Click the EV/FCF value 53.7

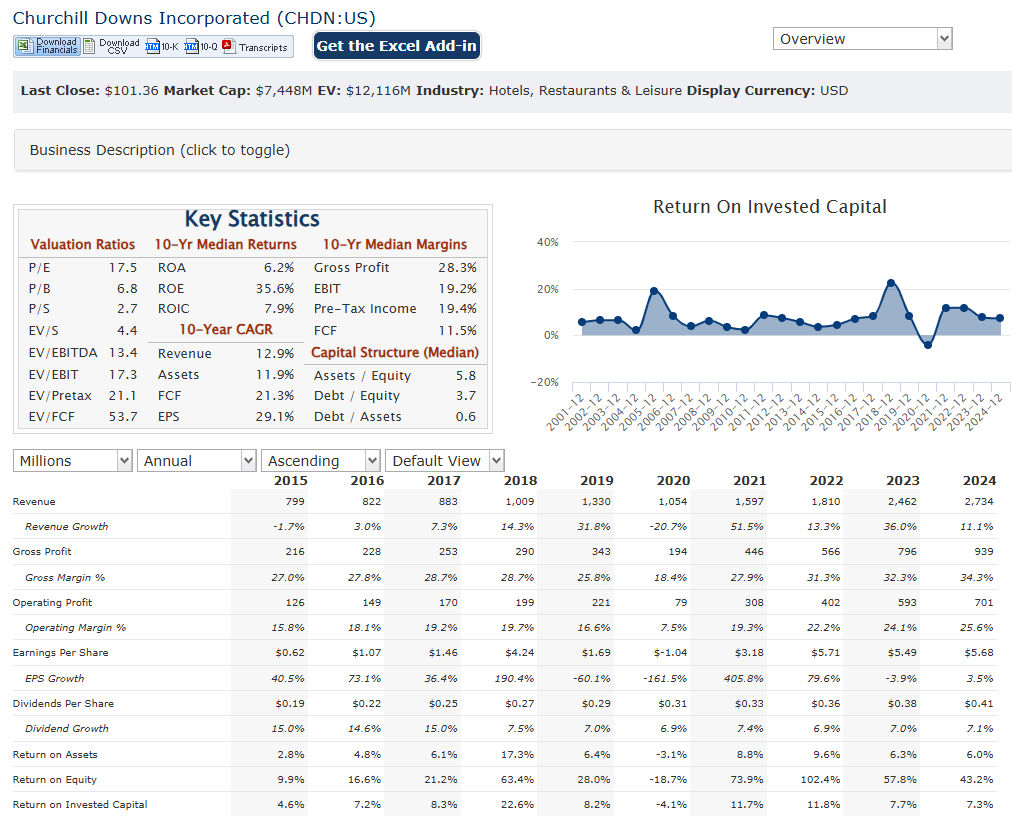tap(123, 417)
